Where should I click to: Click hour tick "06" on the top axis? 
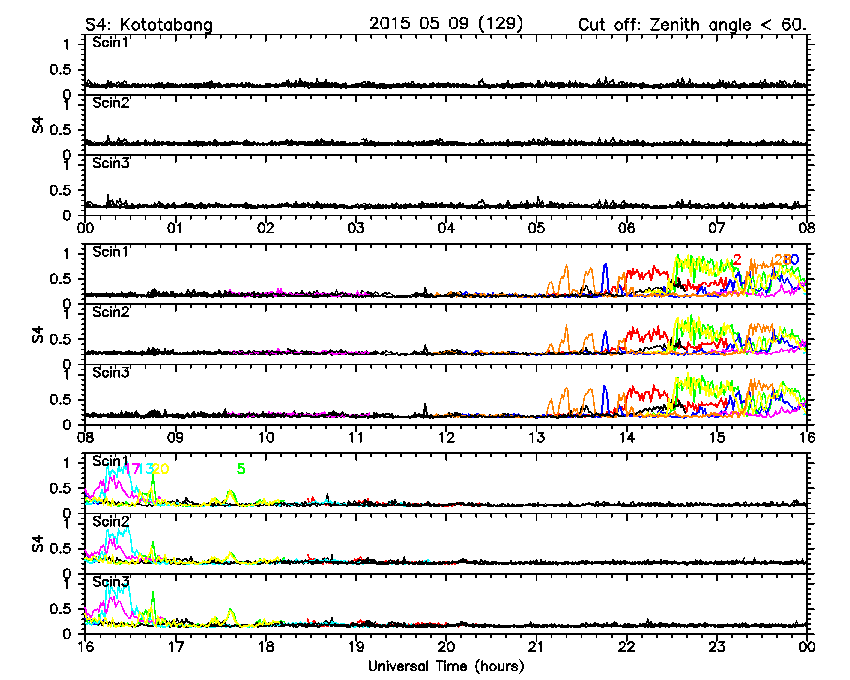pos(627,228)
